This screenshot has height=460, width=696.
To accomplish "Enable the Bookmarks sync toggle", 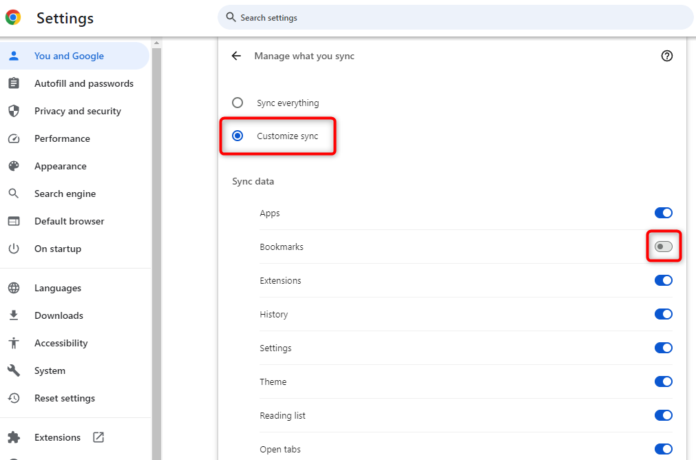I will click(663, 246).
